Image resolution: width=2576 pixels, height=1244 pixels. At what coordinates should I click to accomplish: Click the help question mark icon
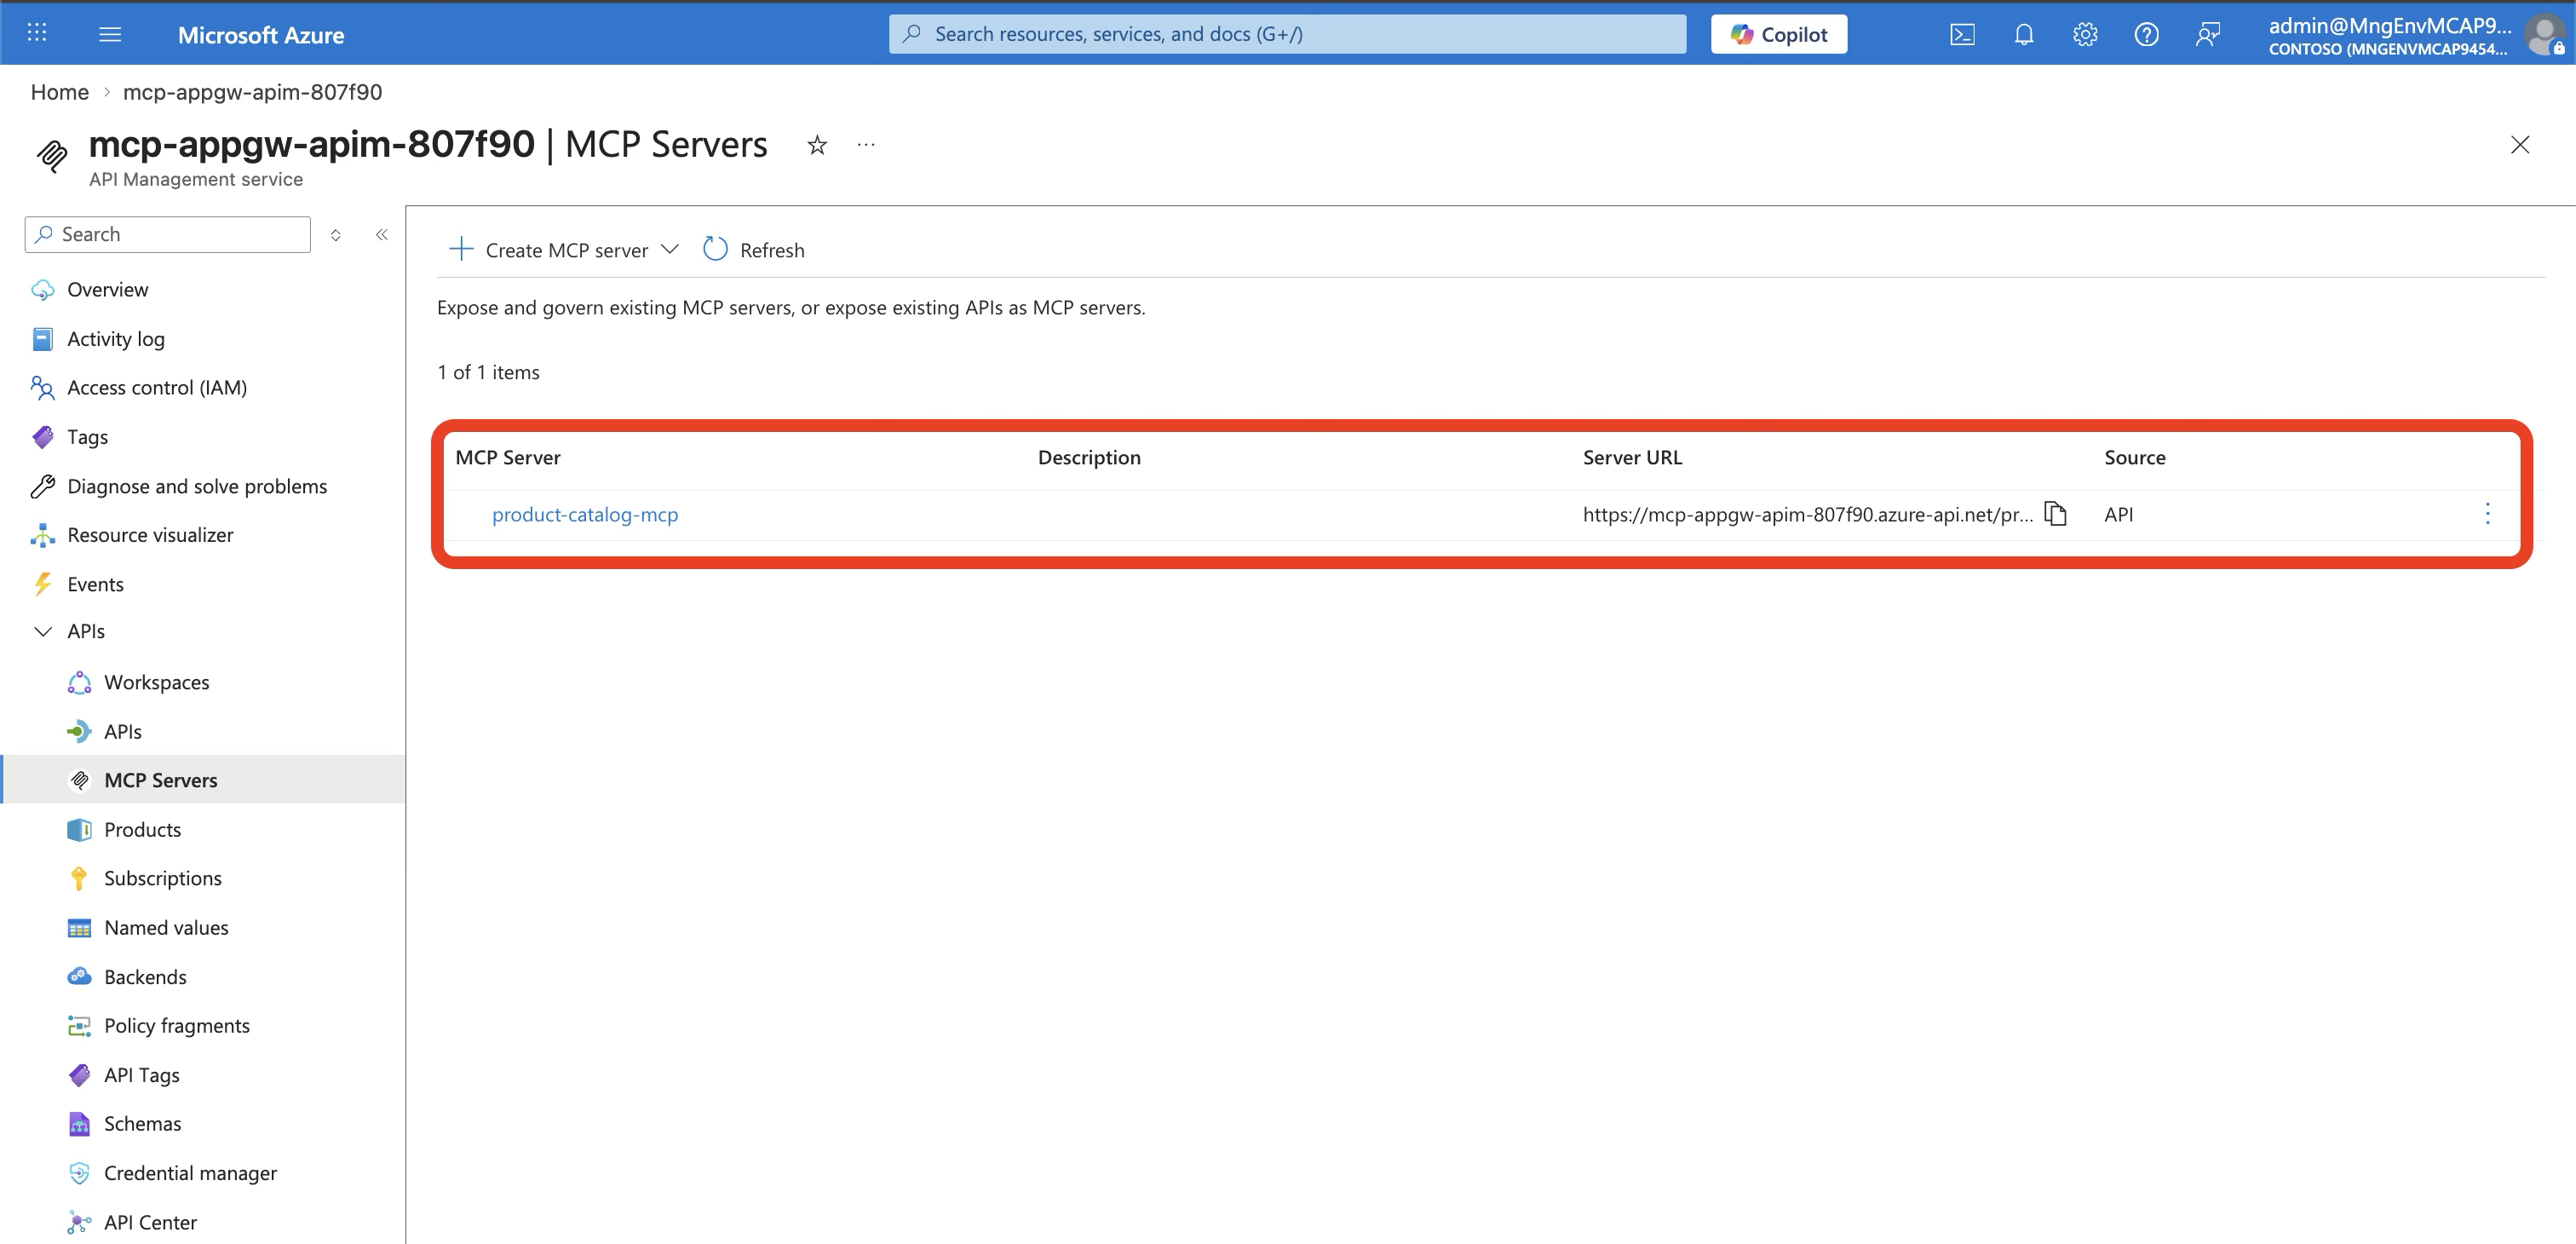pos(2146,35)
